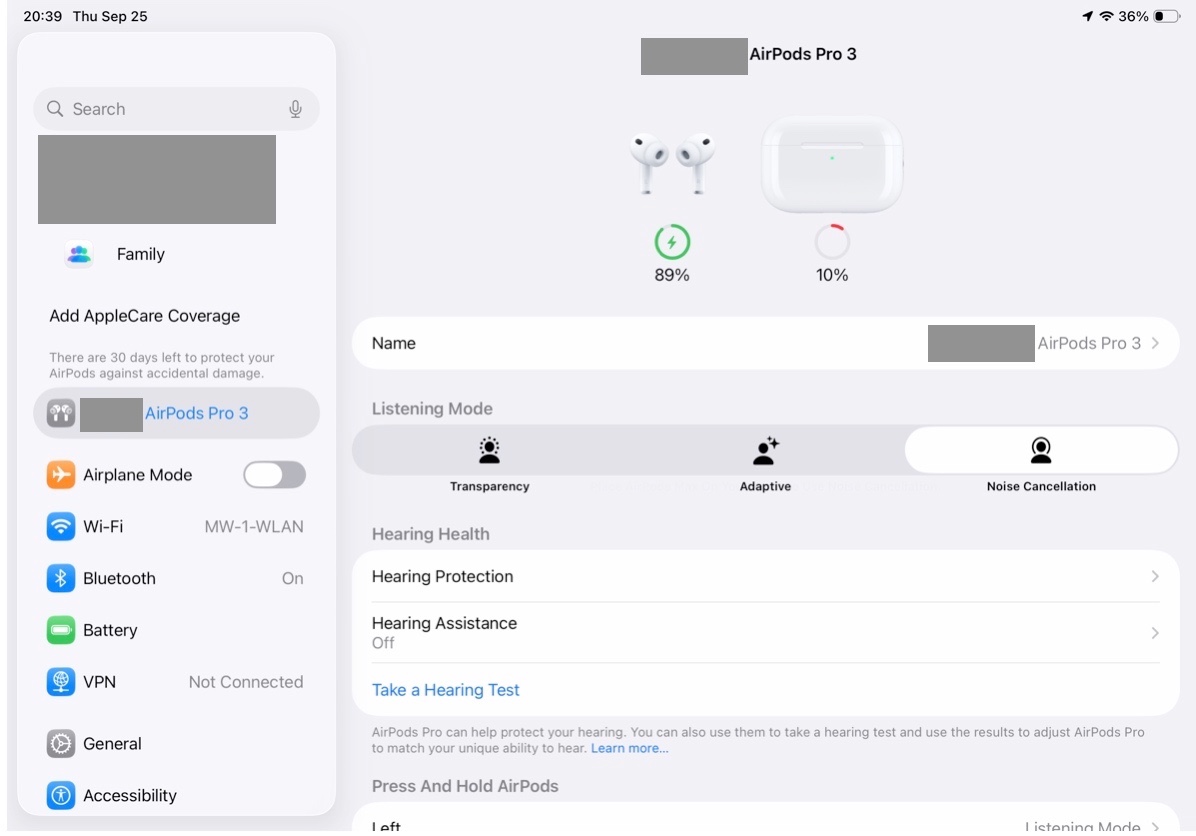Screen dimensions: 1196x836
Task: Tap the orange Airplane Mode icon
Action: click(61, 474)
